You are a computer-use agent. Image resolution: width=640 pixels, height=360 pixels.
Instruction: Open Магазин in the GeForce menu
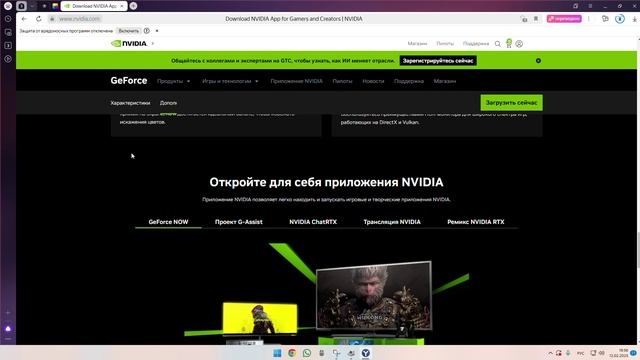444,81
